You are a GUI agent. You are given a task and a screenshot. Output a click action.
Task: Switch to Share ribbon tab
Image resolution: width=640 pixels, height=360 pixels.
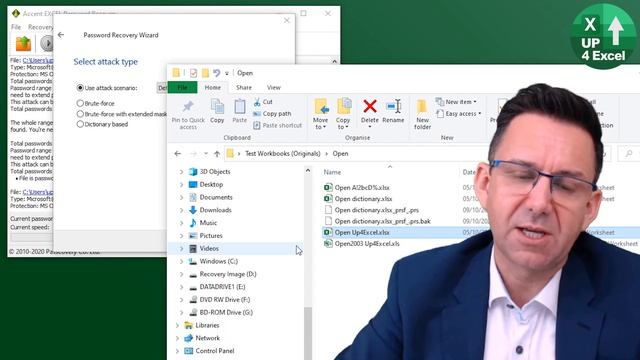[x=244, y=87]
